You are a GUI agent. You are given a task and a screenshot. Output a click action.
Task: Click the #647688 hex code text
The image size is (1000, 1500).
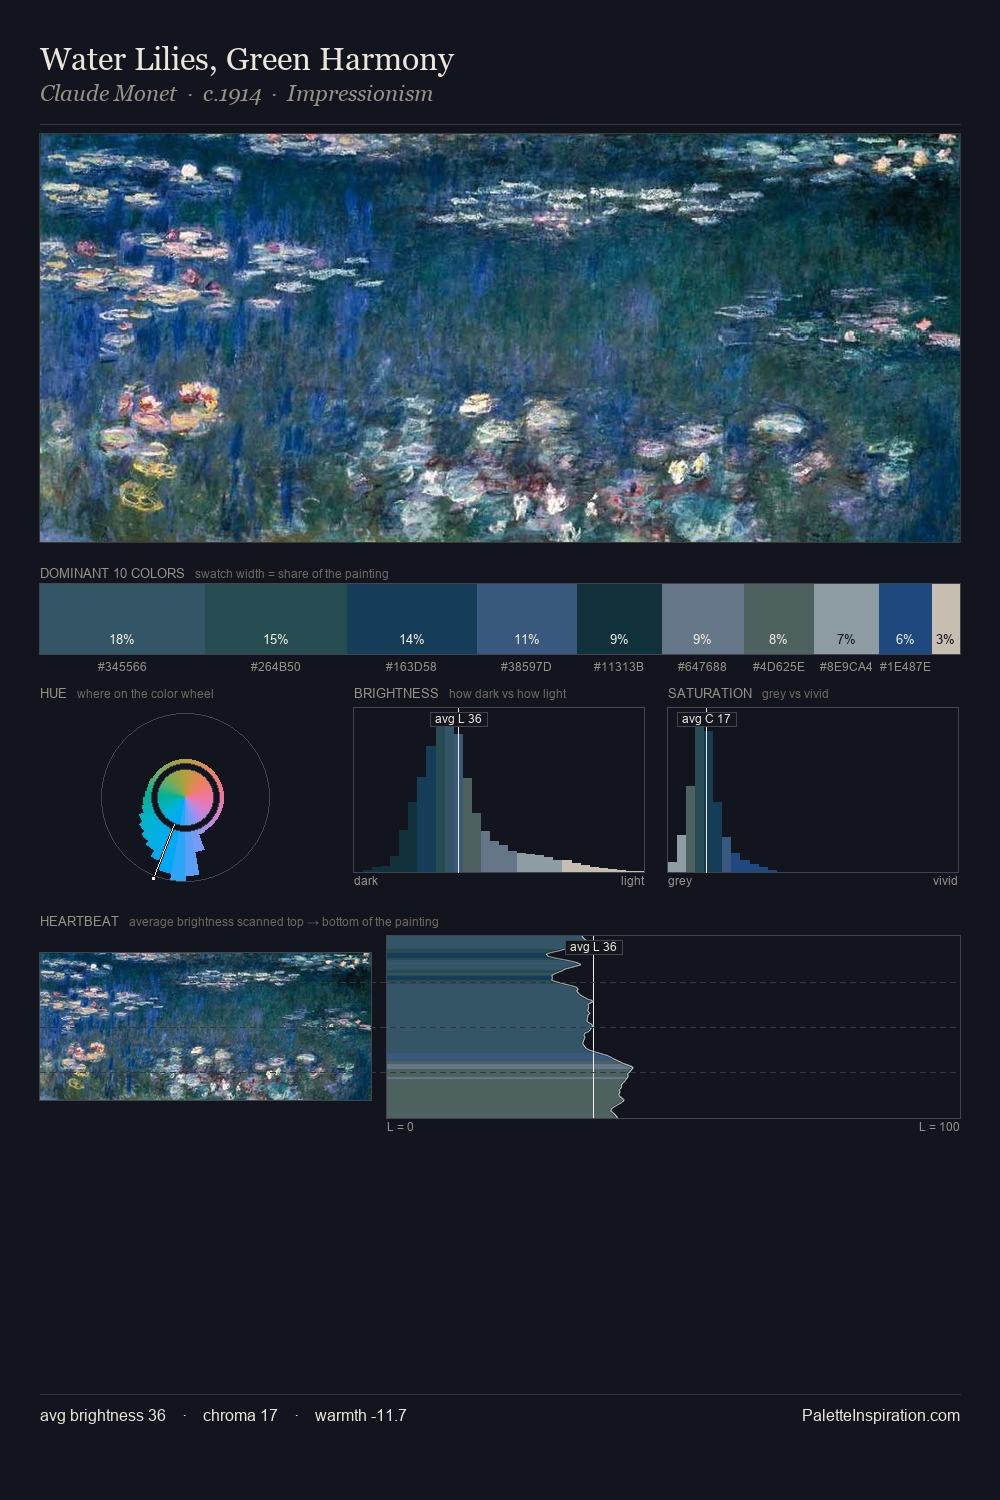(702, 666)
